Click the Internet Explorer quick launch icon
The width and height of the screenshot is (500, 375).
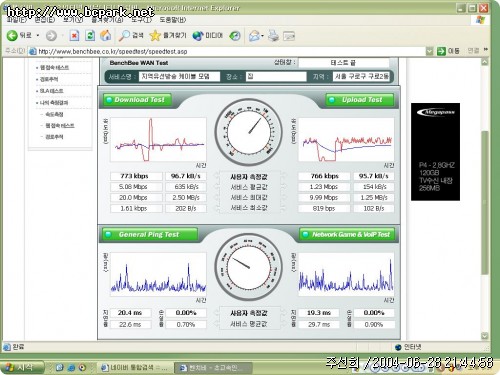pos(71,368)
